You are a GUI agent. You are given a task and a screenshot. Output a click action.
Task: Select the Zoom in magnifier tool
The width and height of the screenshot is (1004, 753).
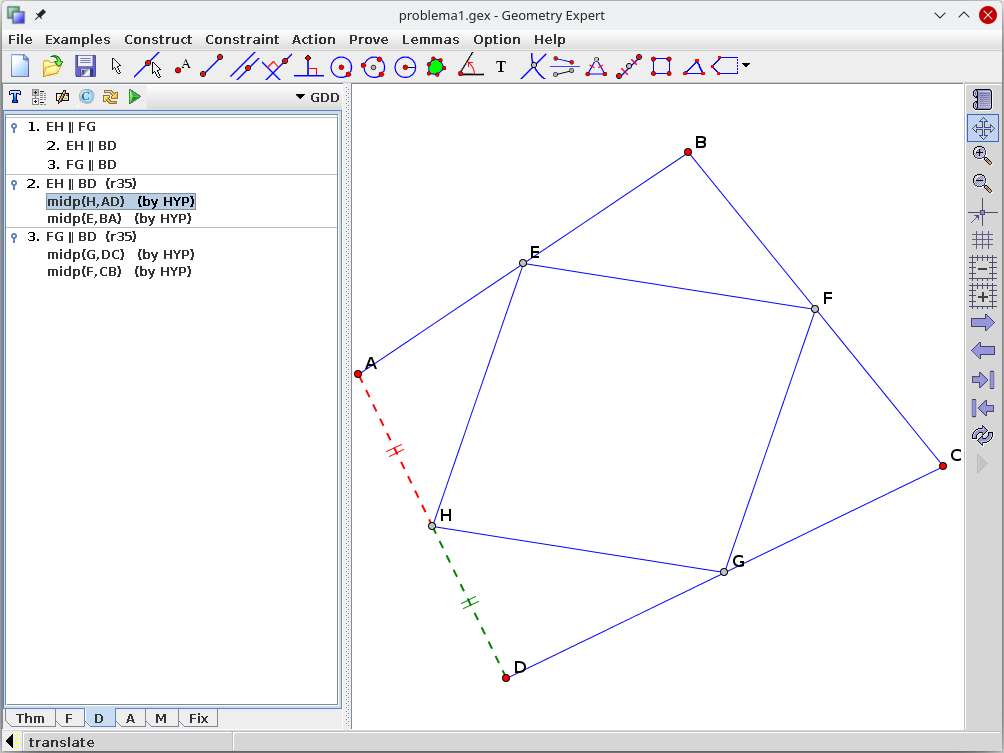pos(982,156)
